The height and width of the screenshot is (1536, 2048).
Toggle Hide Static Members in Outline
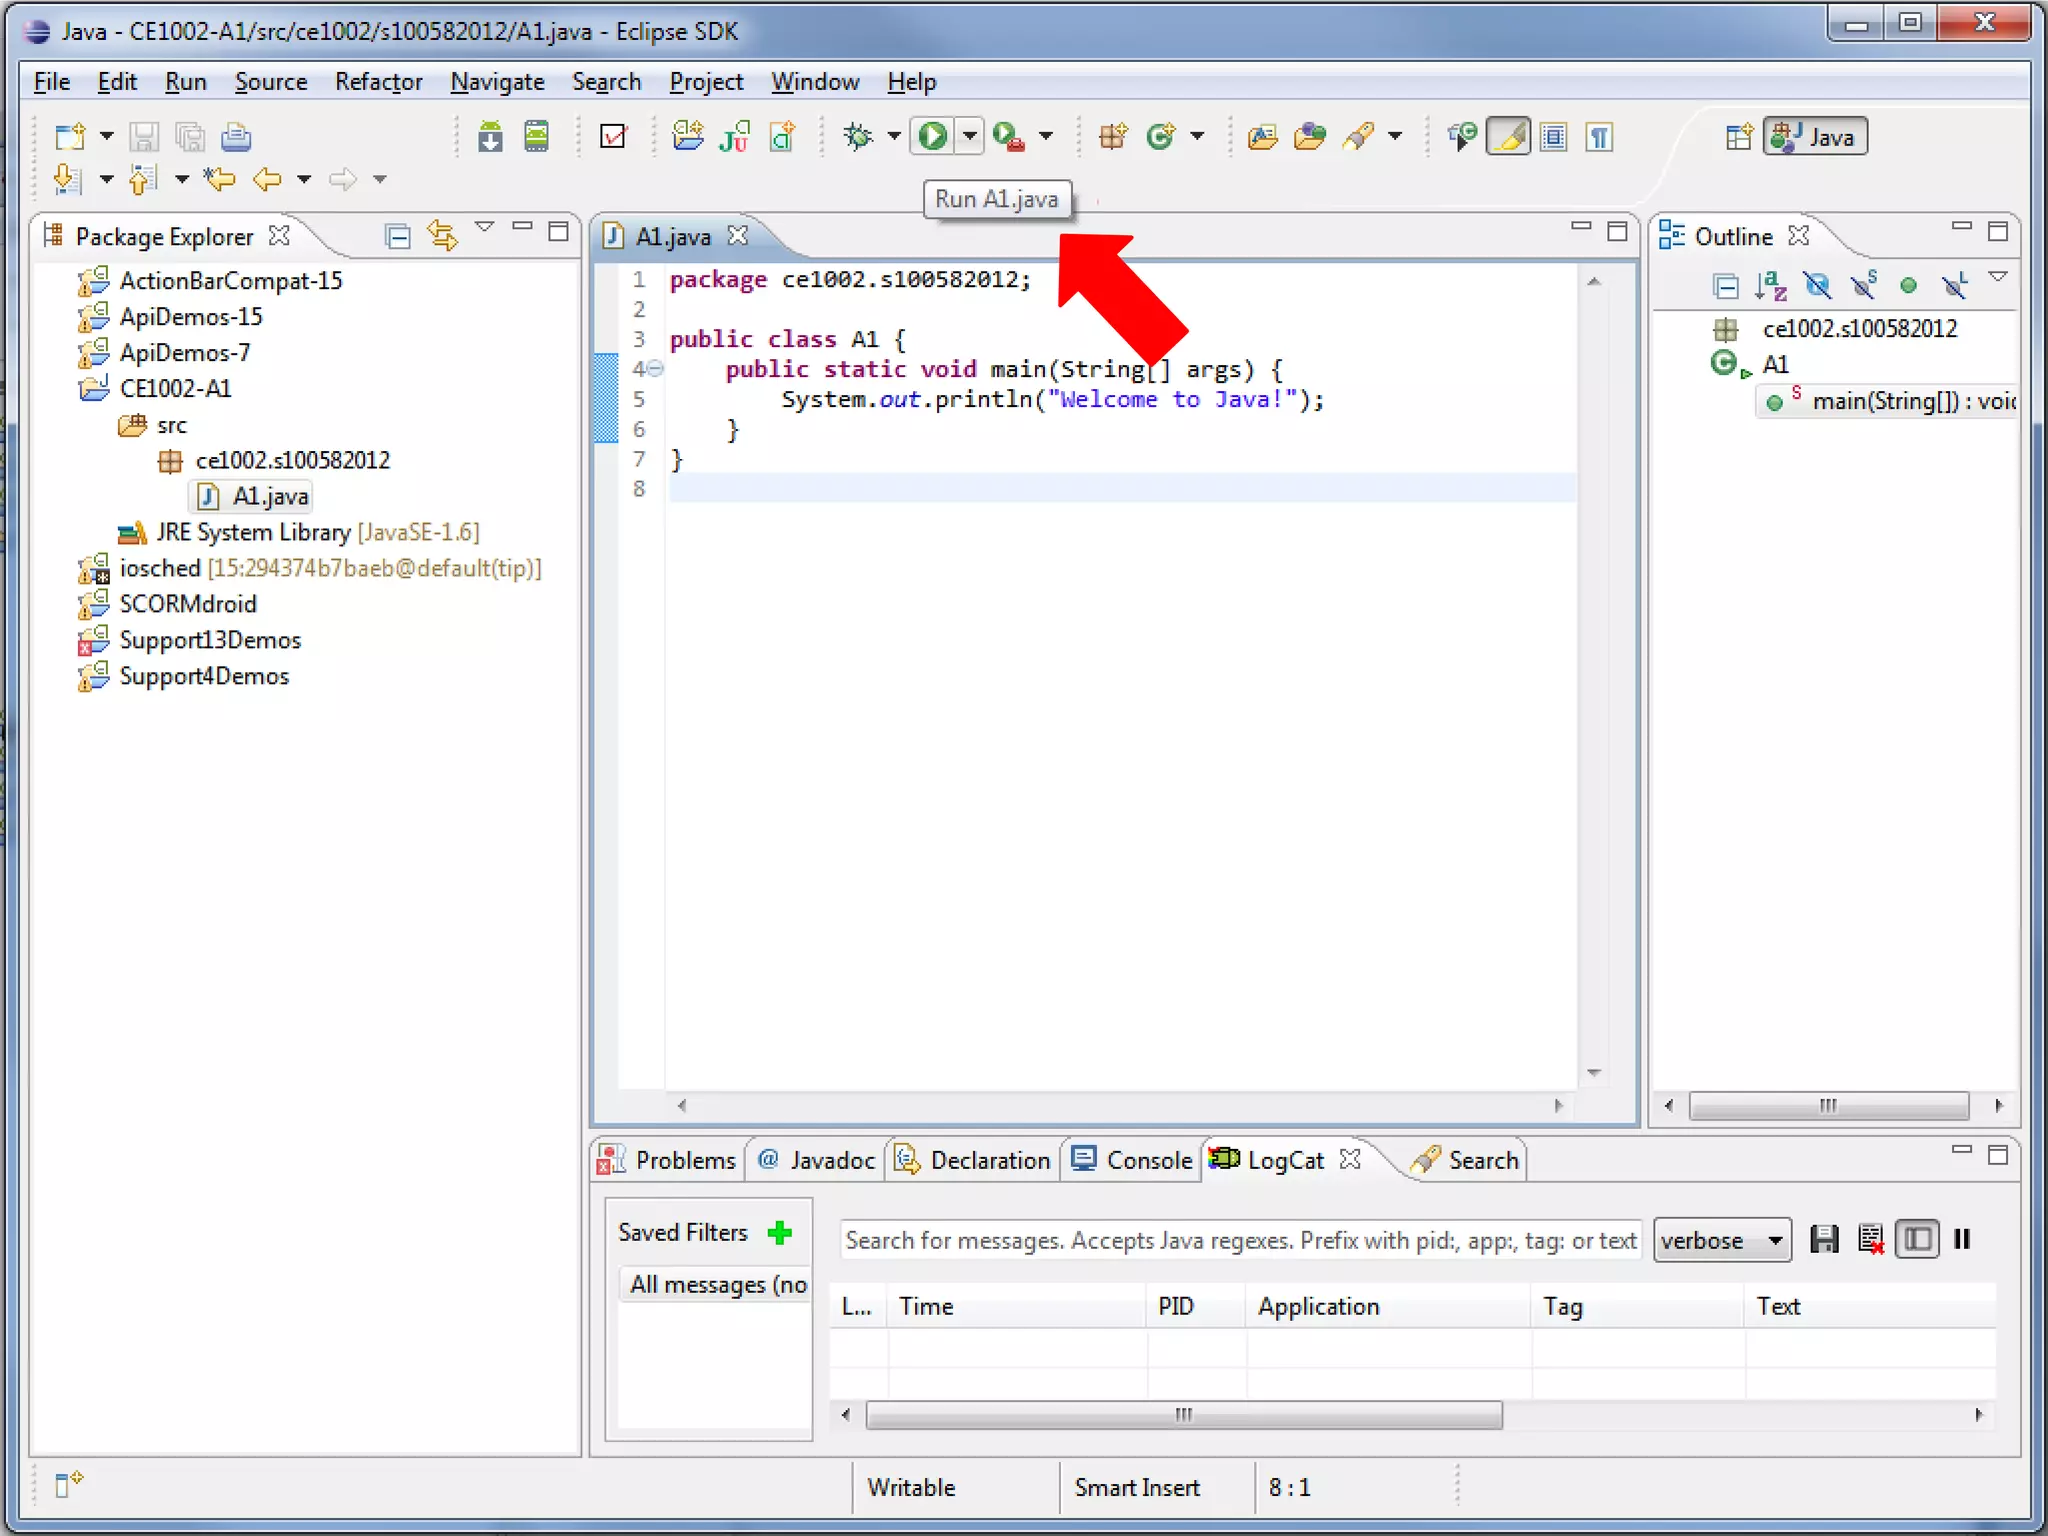tap(1864, 286)
